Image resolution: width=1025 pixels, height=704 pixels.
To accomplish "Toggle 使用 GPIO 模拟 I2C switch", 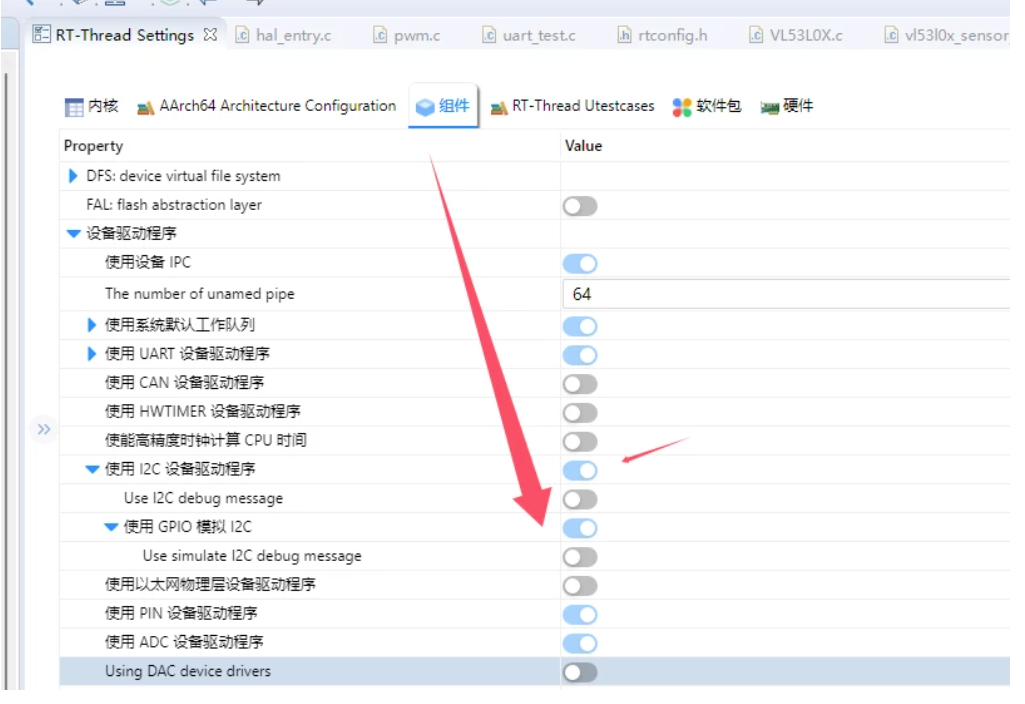I will (x=580, y=528).
